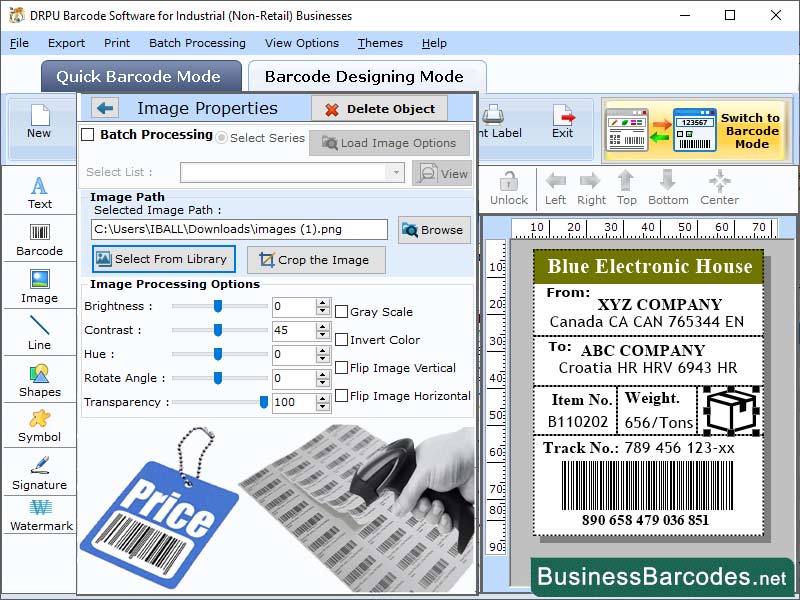This screenshot has width=800, height=600.
Task: Exit the application via Exit icon
Action: coord(563,121)
